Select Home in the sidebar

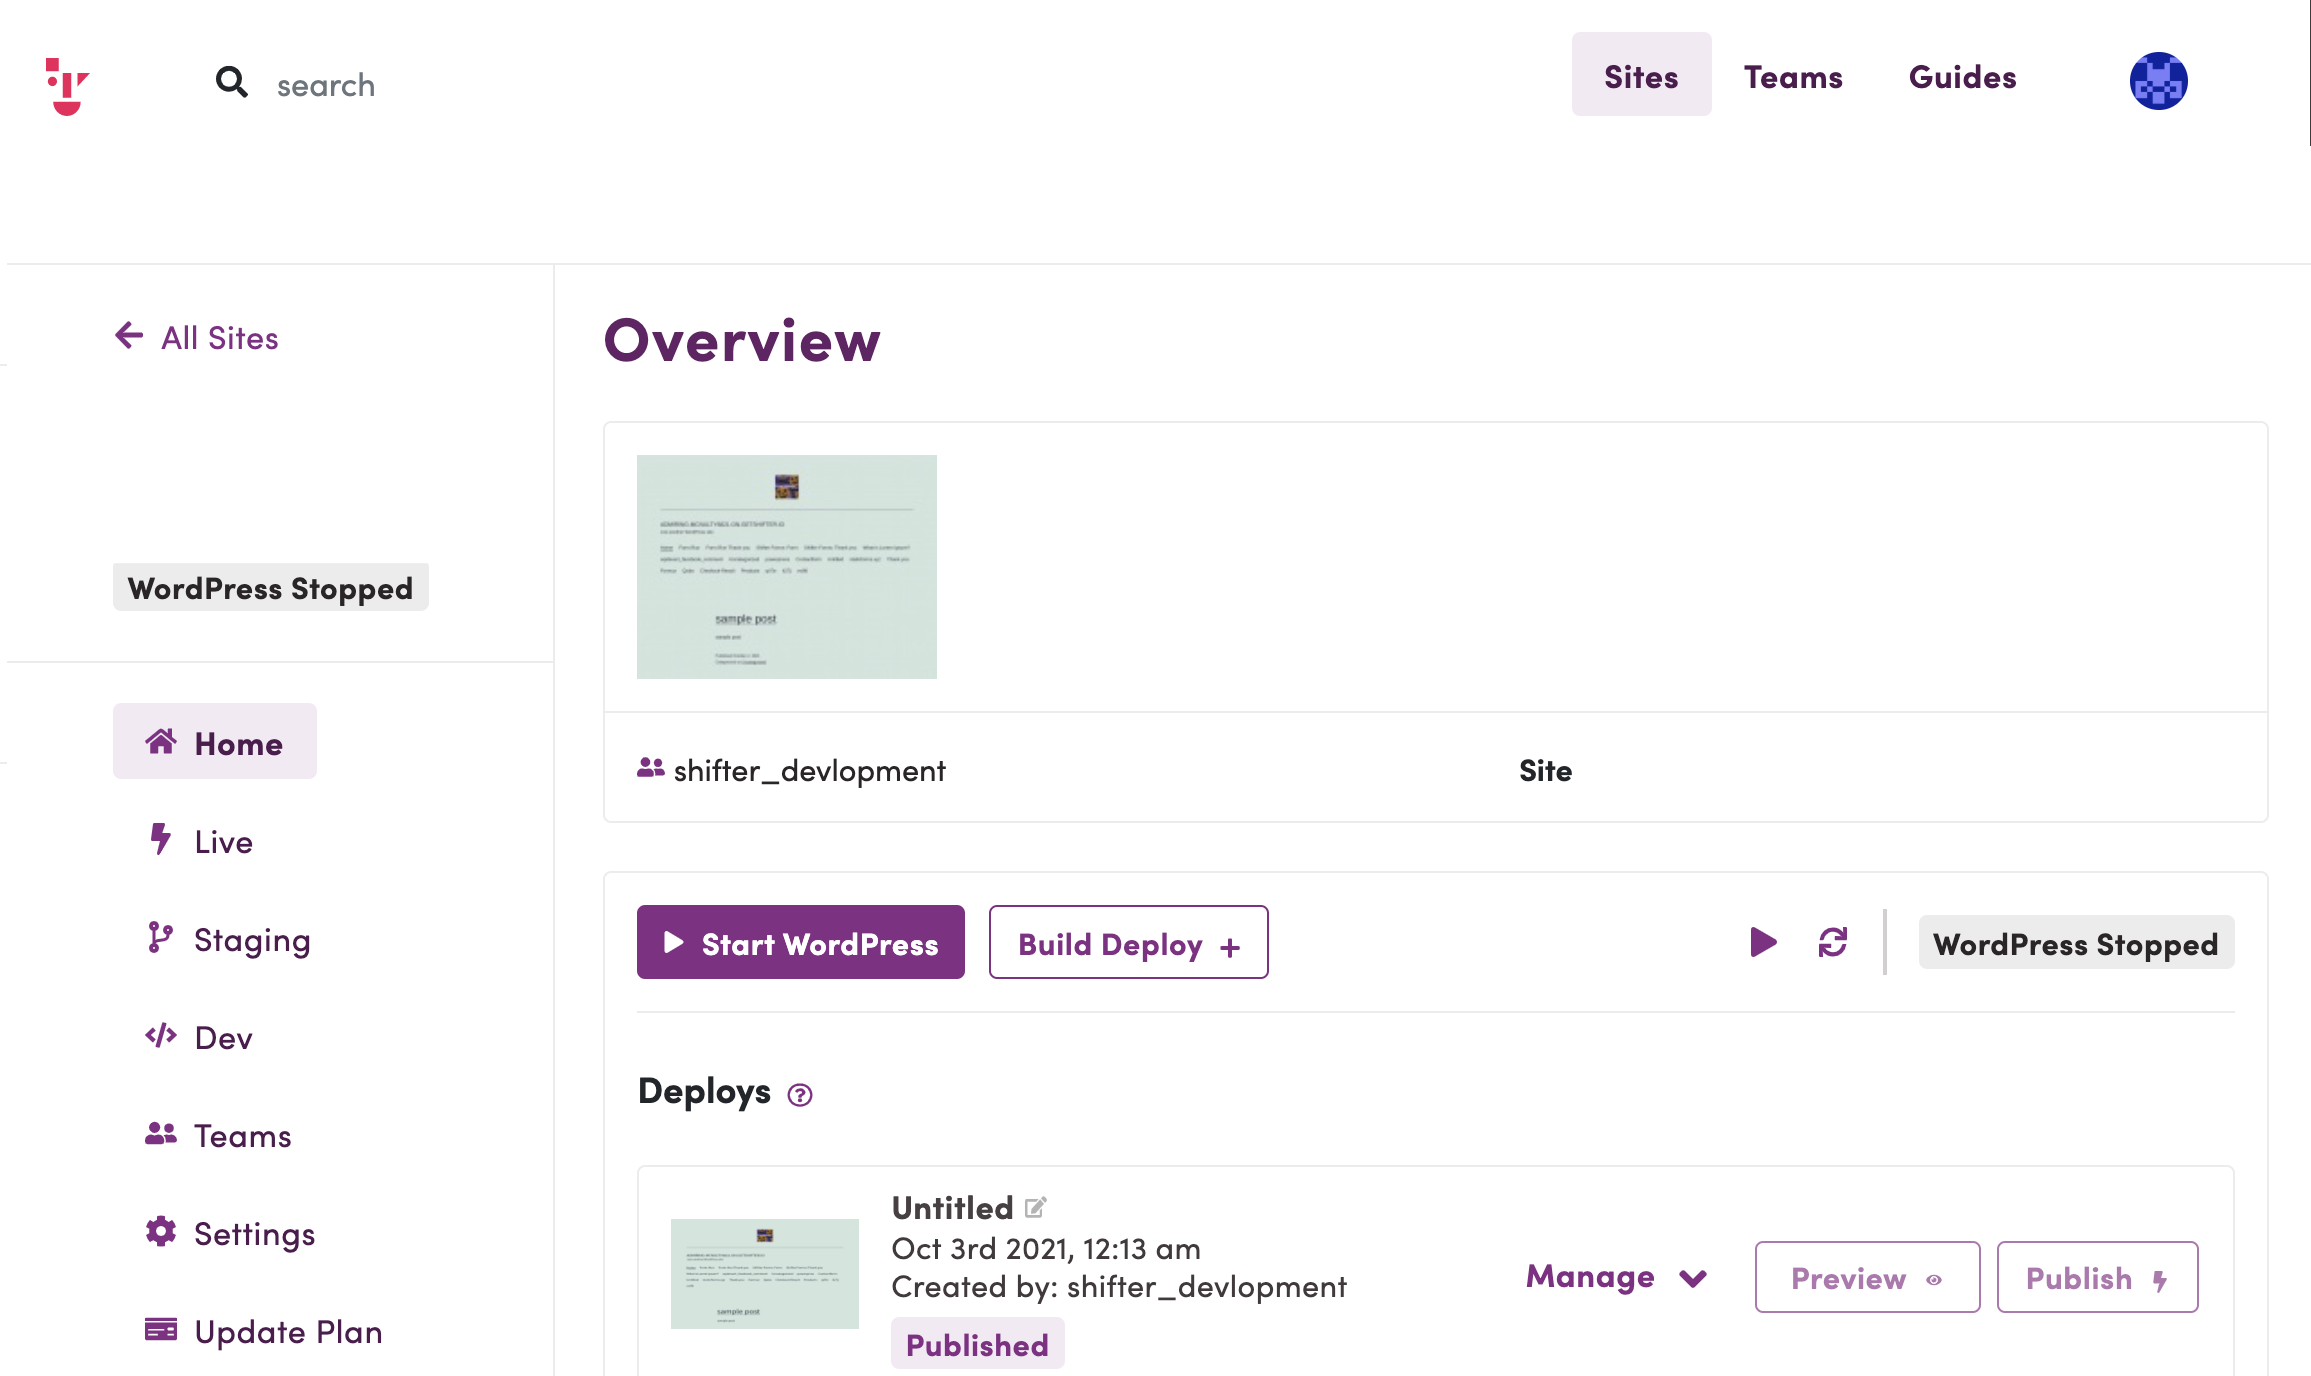(215, 742)
